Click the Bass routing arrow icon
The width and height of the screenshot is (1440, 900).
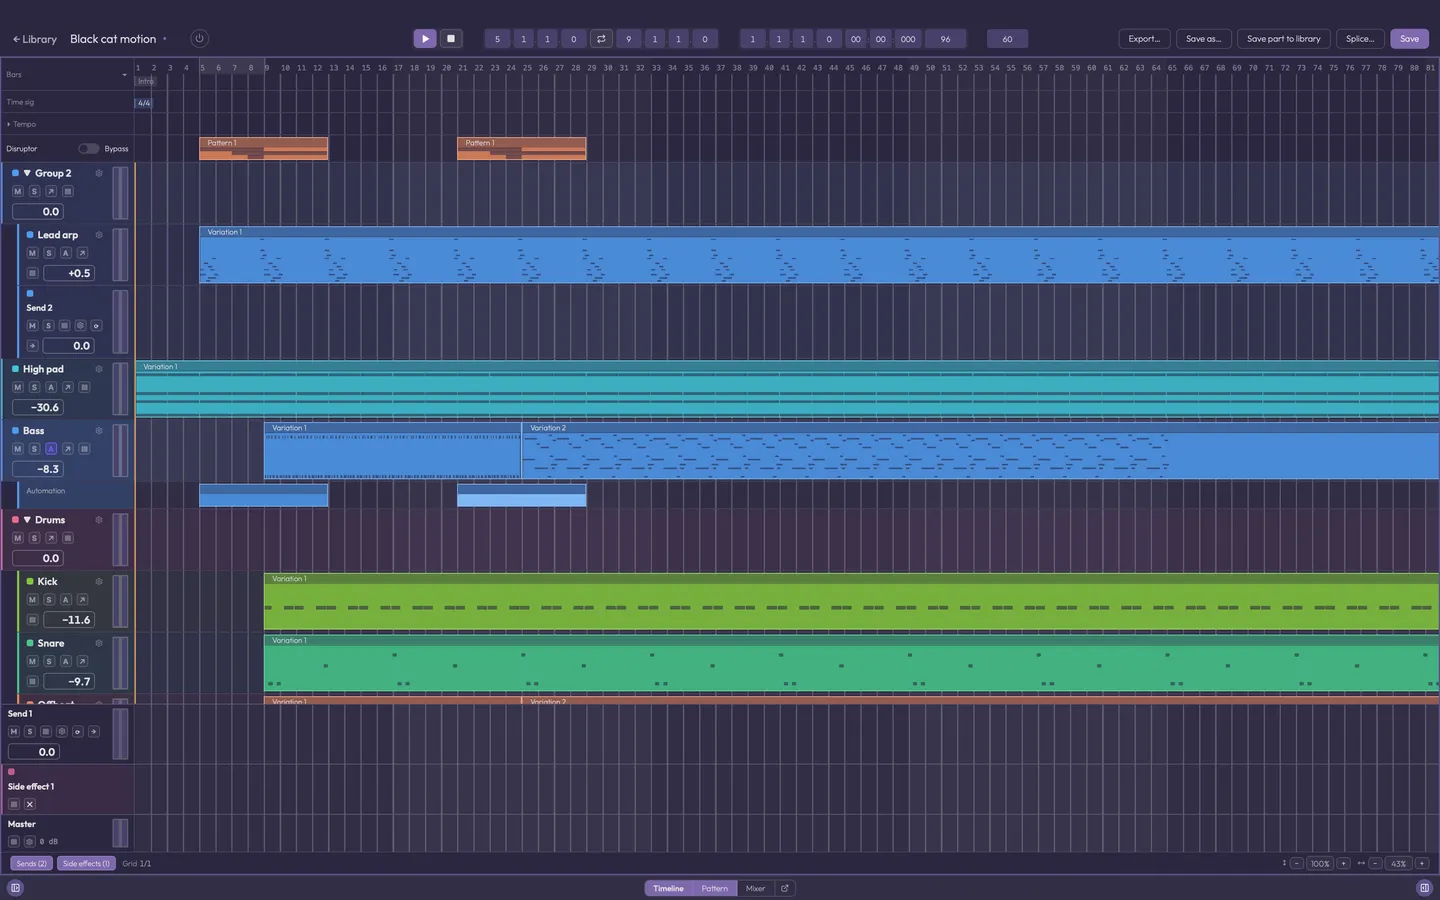(x=68, y=449)
